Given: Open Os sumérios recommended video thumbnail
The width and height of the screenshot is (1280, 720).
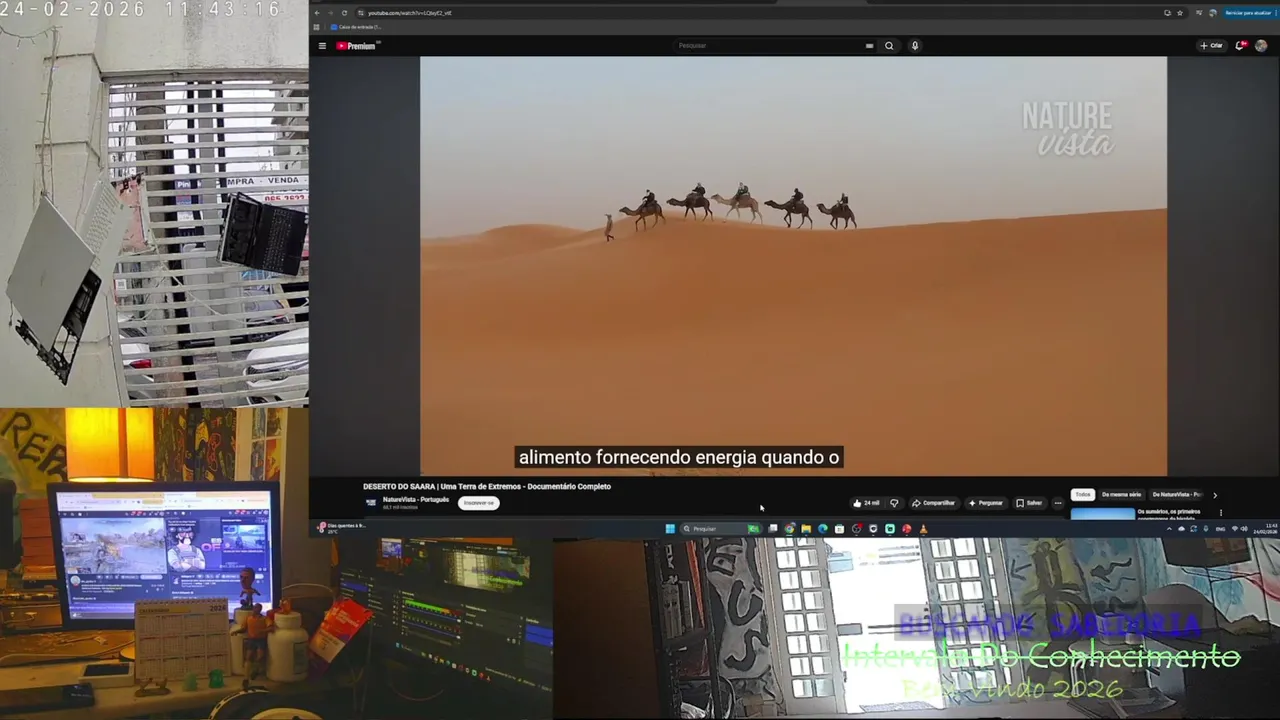Looking at the screenshot, I should point(1103,515).
